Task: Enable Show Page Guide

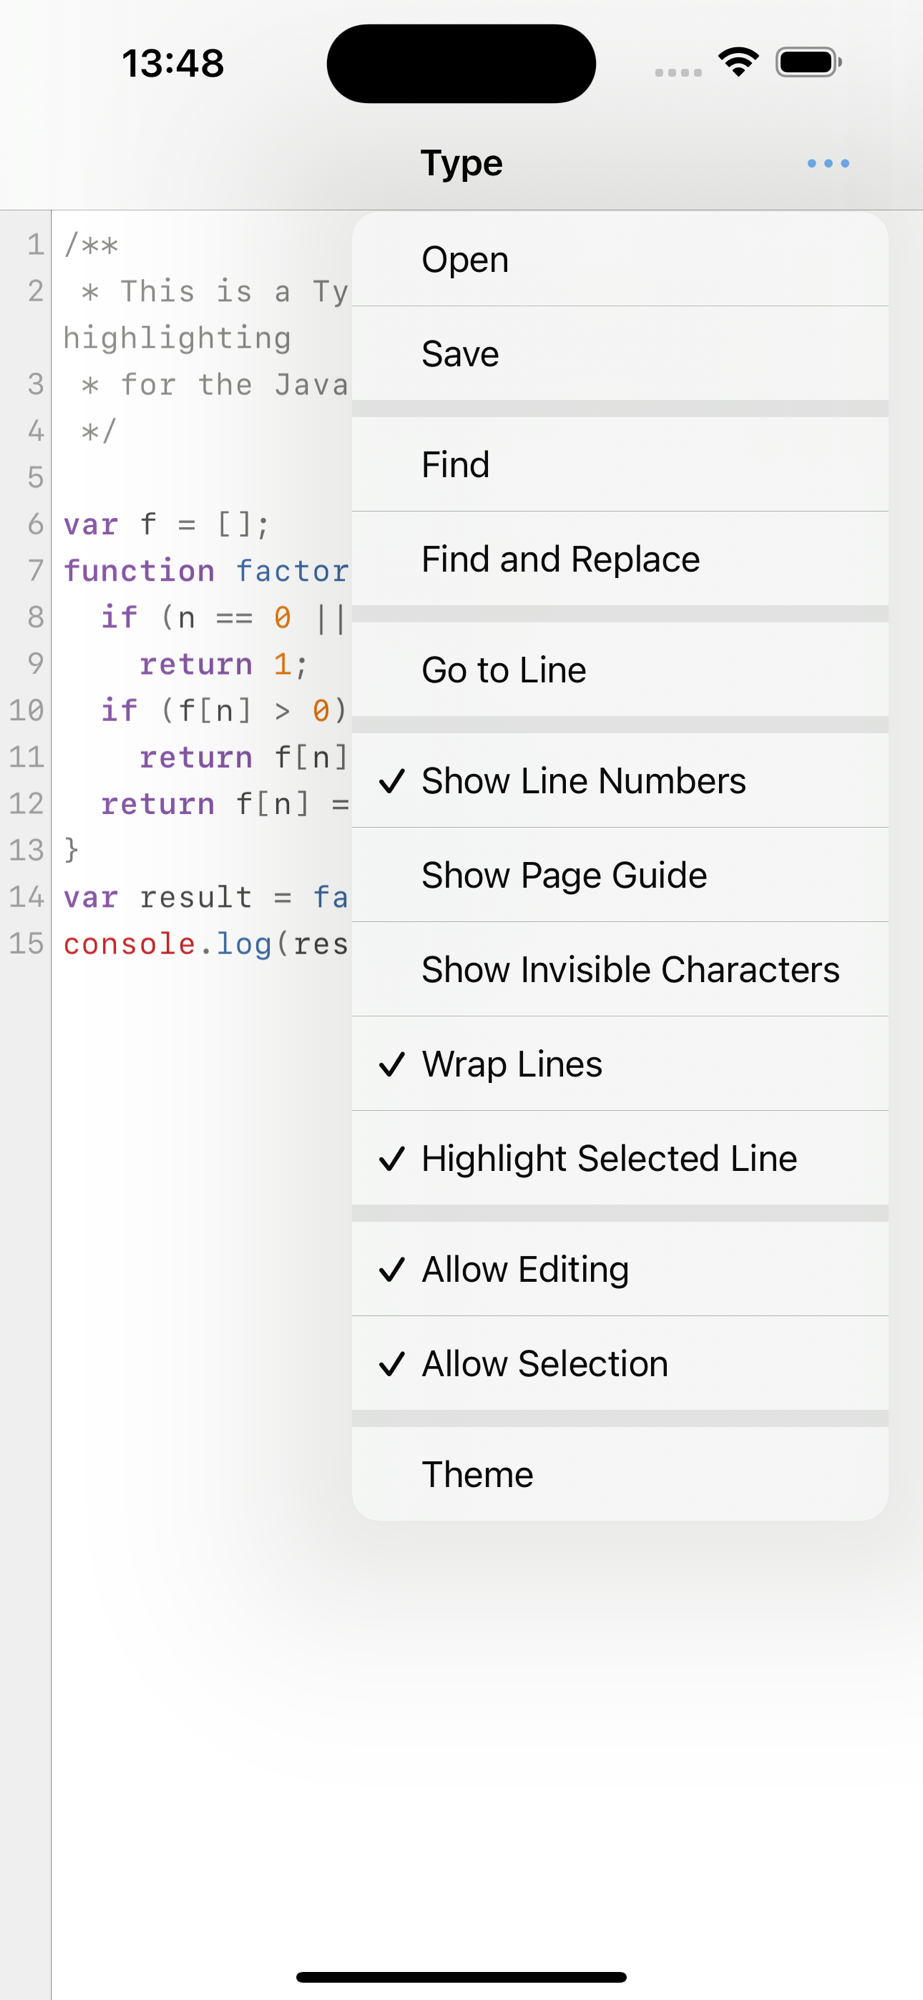Action: point(620,875)
